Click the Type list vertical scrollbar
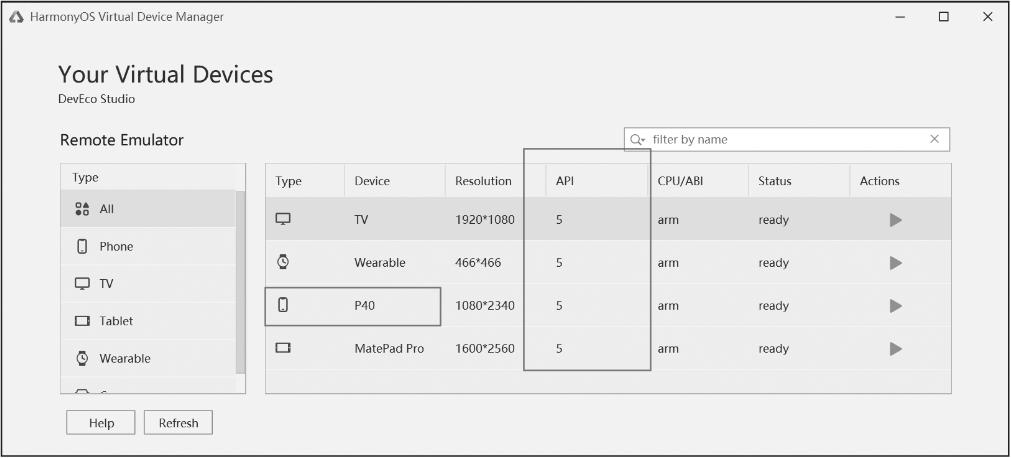This screenshot has height=458, width=1011. click(x=240, y=280)
